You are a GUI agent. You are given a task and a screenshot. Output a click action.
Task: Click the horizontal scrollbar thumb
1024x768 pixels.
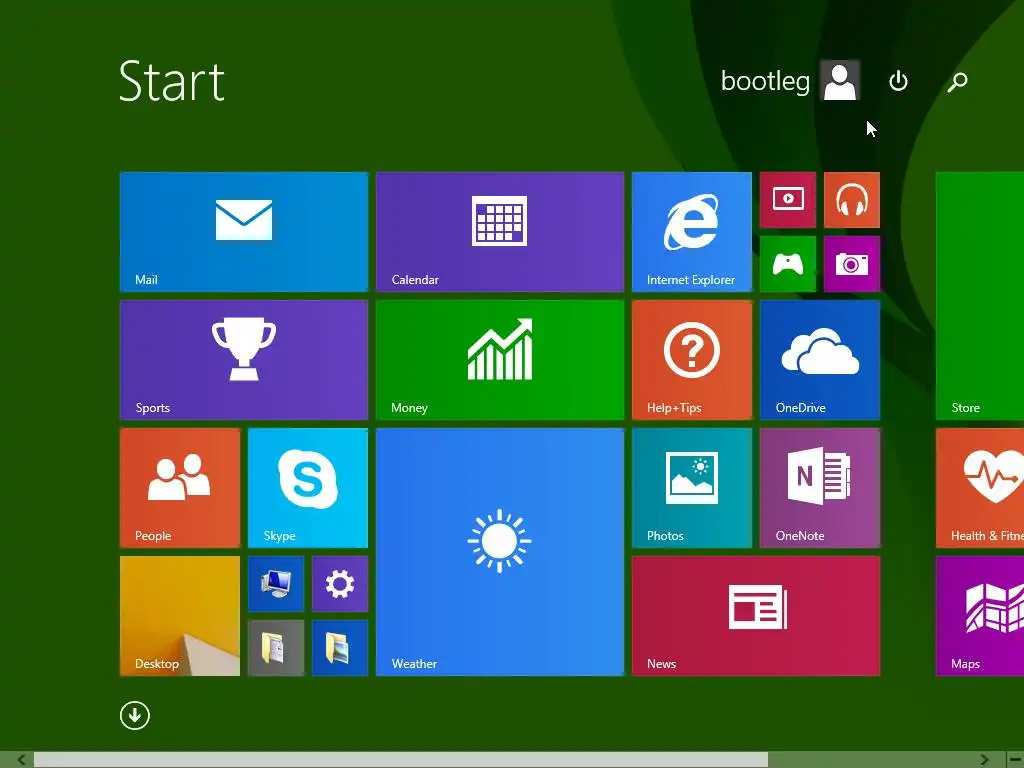(x=401, y=760)
